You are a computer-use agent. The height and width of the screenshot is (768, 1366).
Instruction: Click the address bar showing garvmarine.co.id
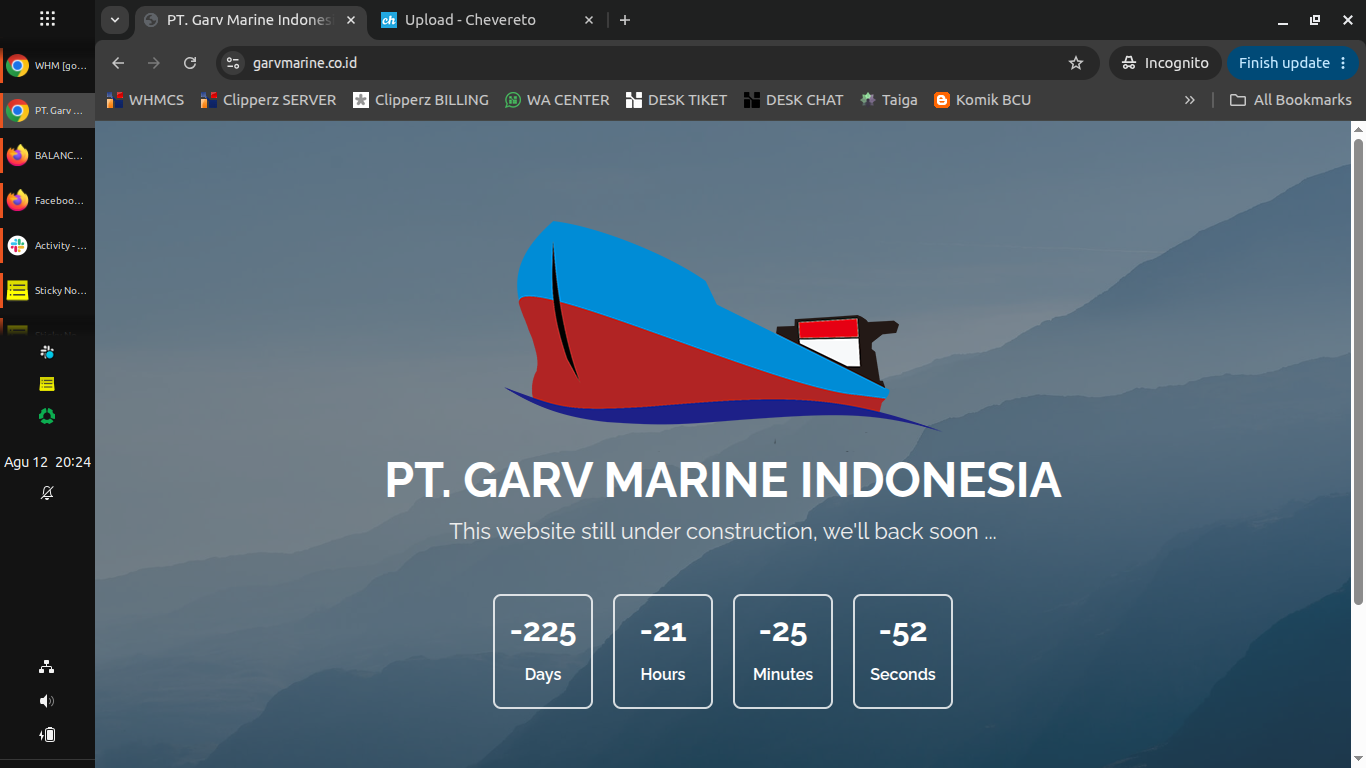click(x=656, y=63)
